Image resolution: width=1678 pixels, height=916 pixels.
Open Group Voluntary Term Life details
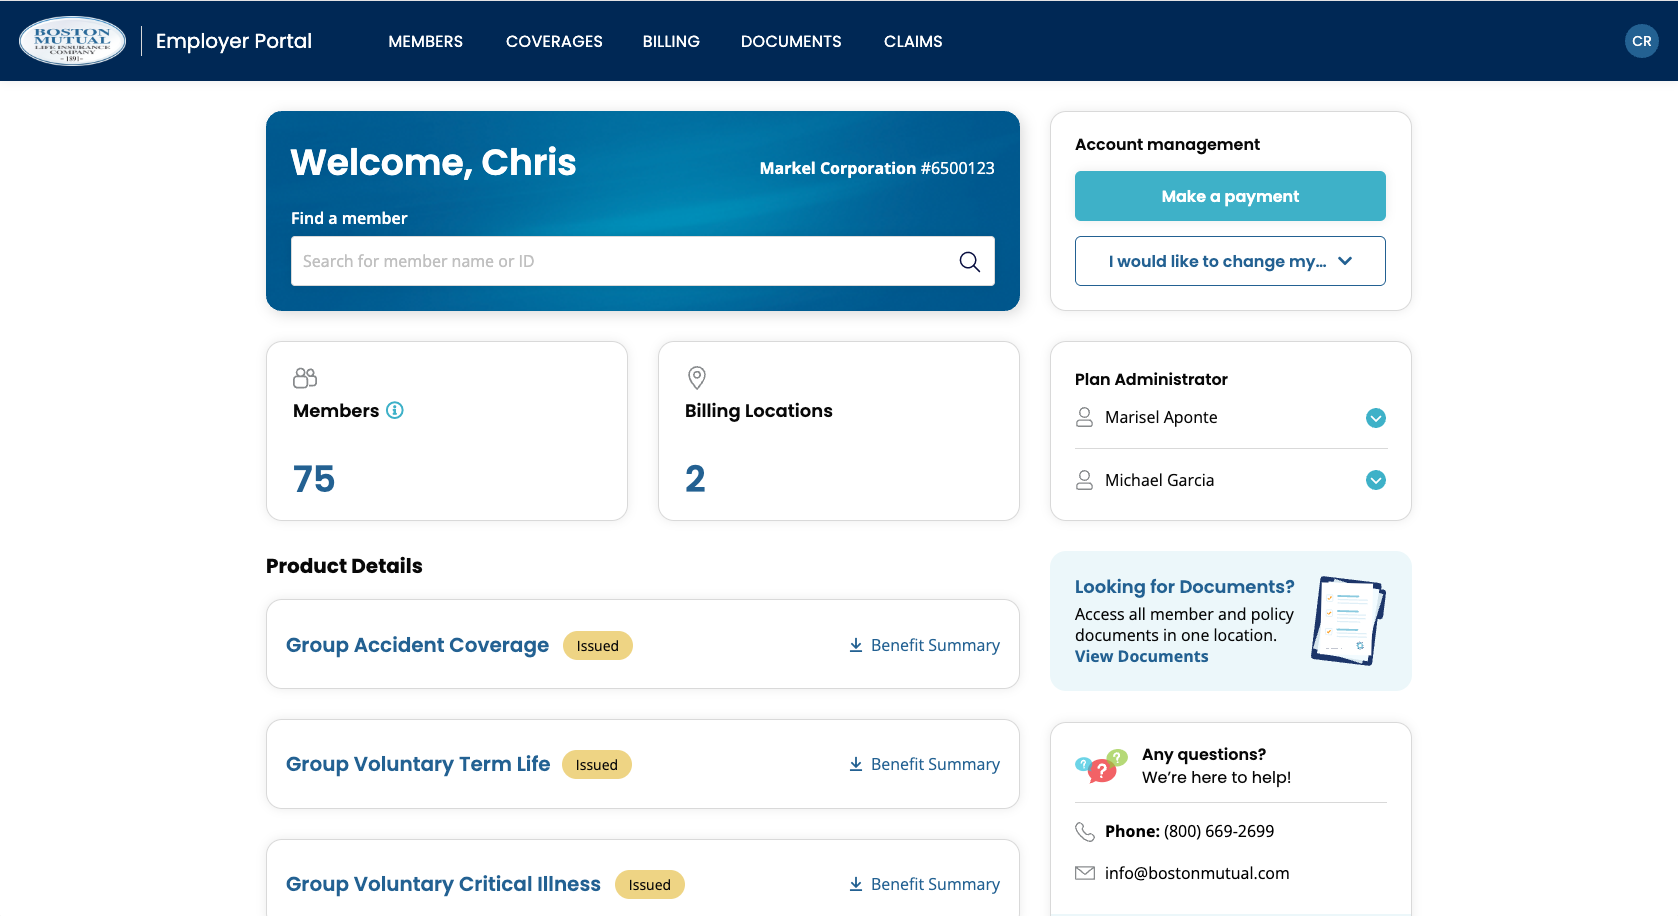click(x=418, y=764)
